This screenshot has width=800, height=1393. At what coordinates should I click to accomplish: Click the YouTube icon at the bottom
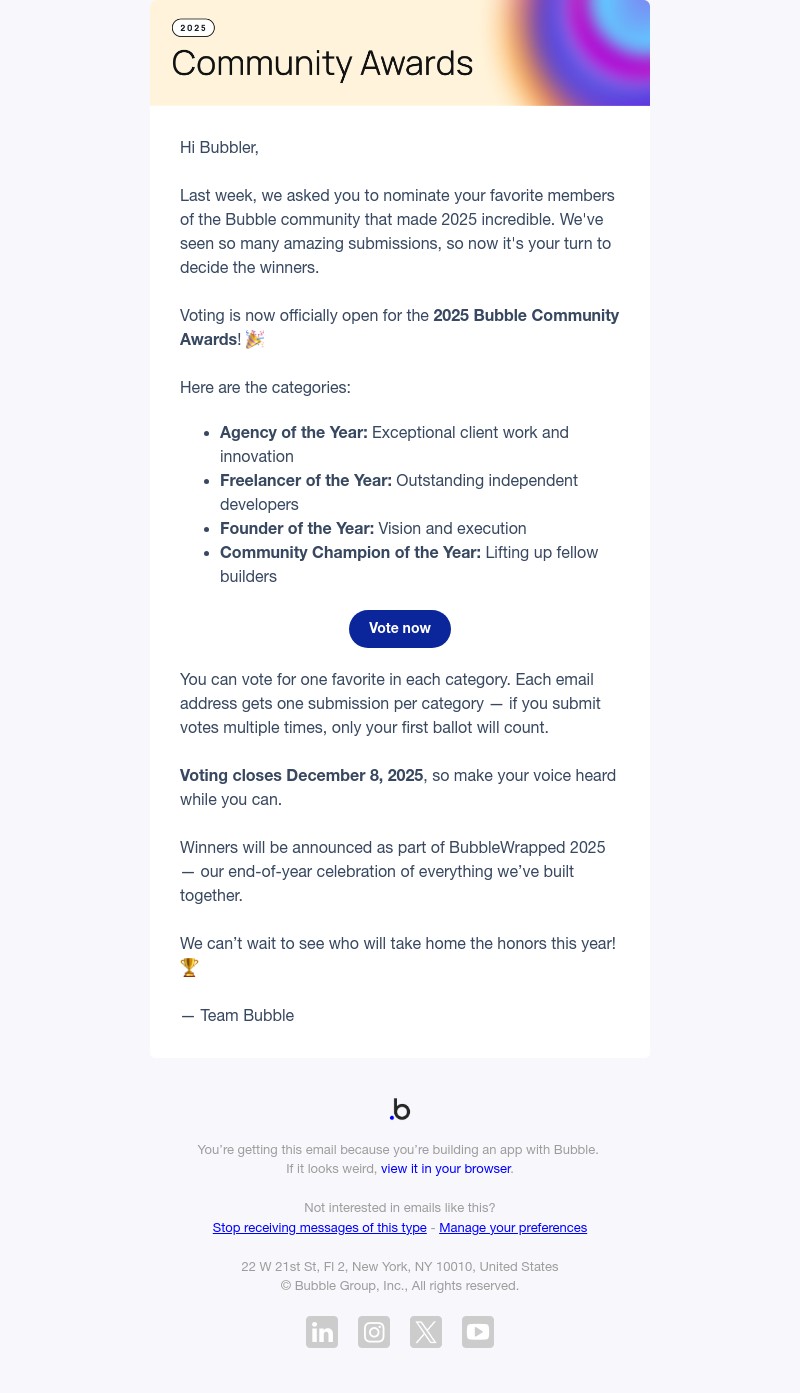click(x=478, y=1332)
